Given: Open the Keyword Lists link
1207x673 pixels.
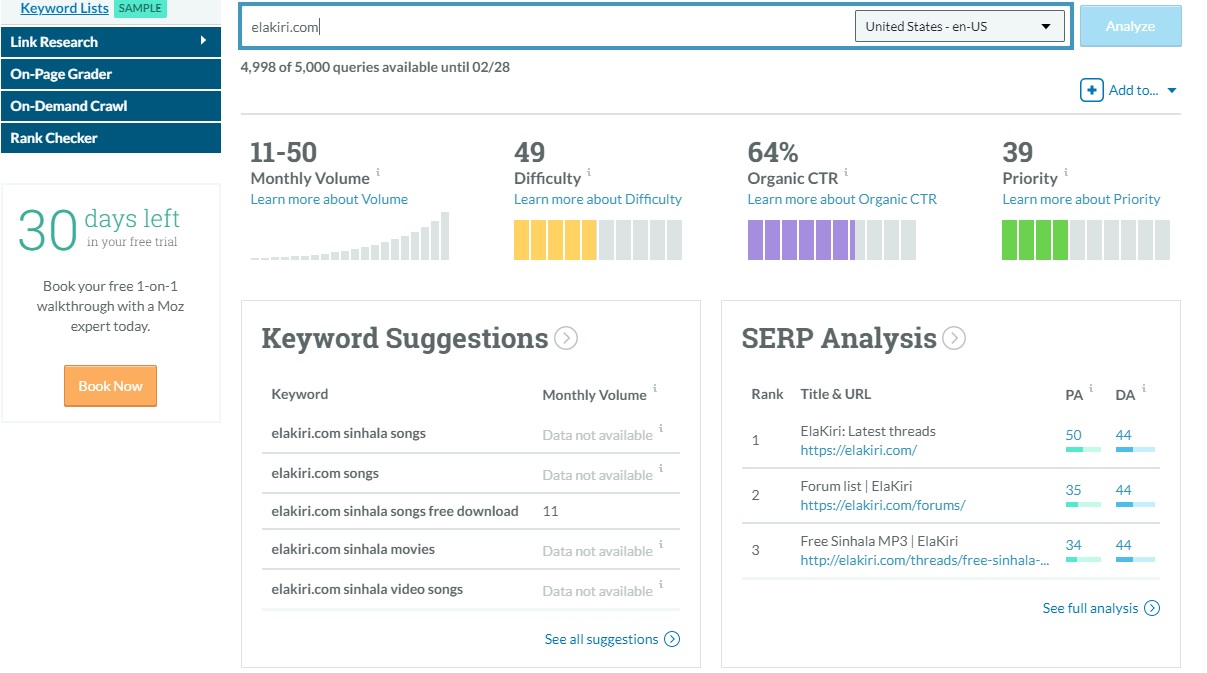Looking at the screenshot, I should (x=64, y=8).
